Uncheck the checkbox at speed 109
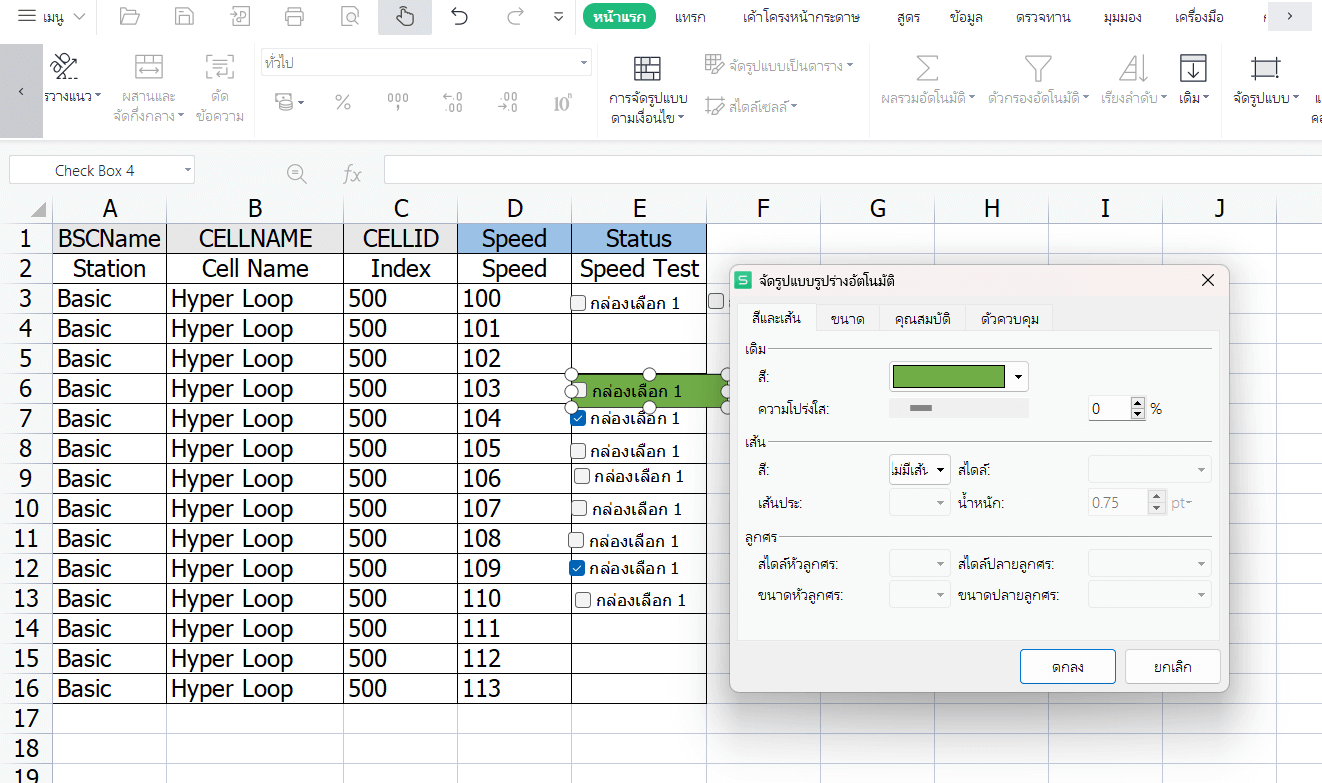The image size is (1322, 783). pyautogui.click(x=577, y=568)
